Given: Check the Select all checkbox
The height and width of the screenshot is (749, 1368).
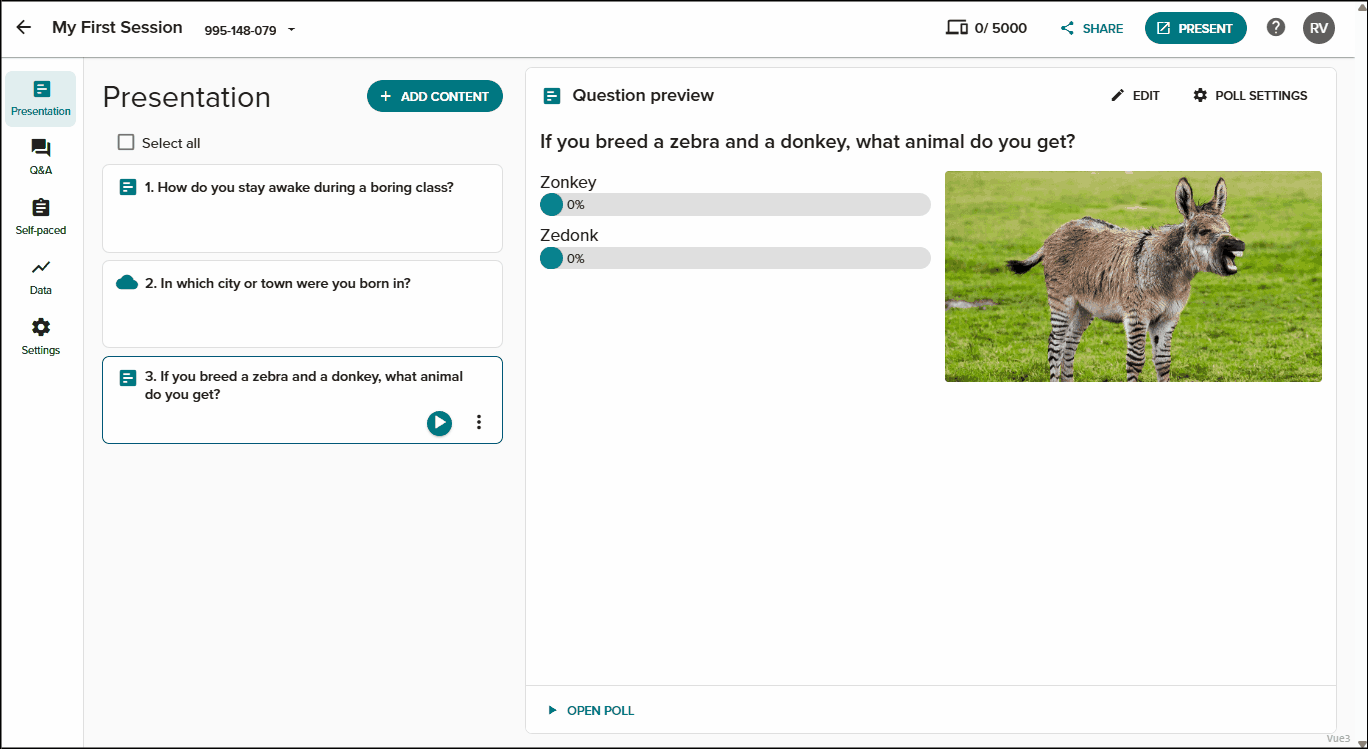Looking at the screenshot, I should tap(126, 143).
